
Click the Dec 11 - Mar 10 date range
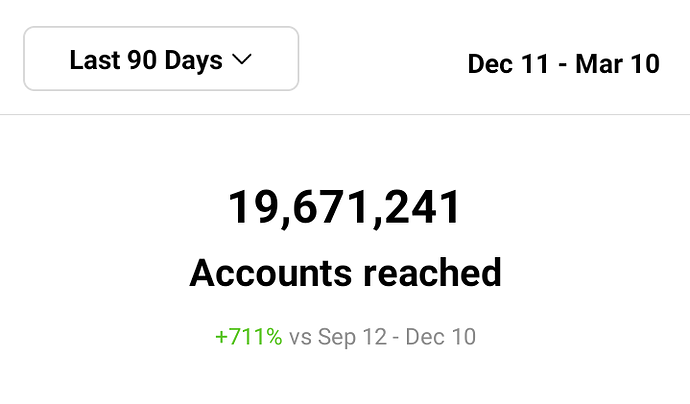click(x=564, y=64)
